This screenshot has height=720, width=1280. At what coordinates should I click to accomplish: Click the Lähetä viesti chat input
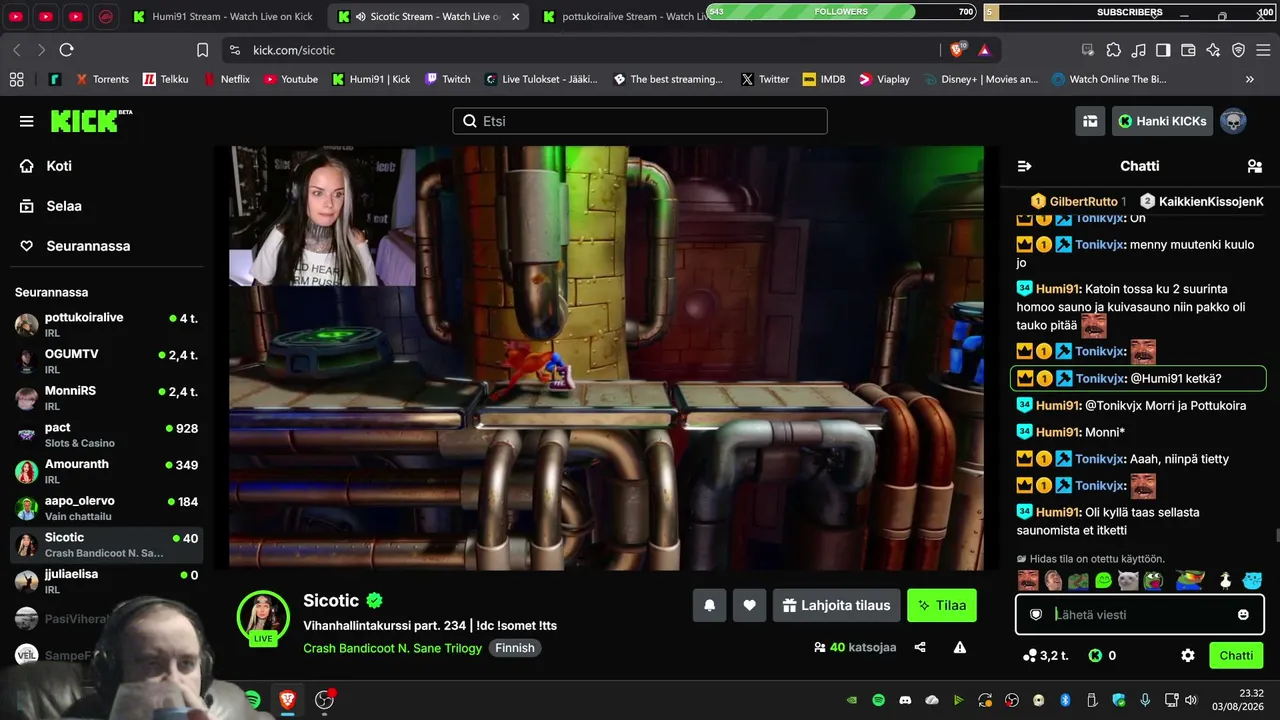coord(1140,615)
